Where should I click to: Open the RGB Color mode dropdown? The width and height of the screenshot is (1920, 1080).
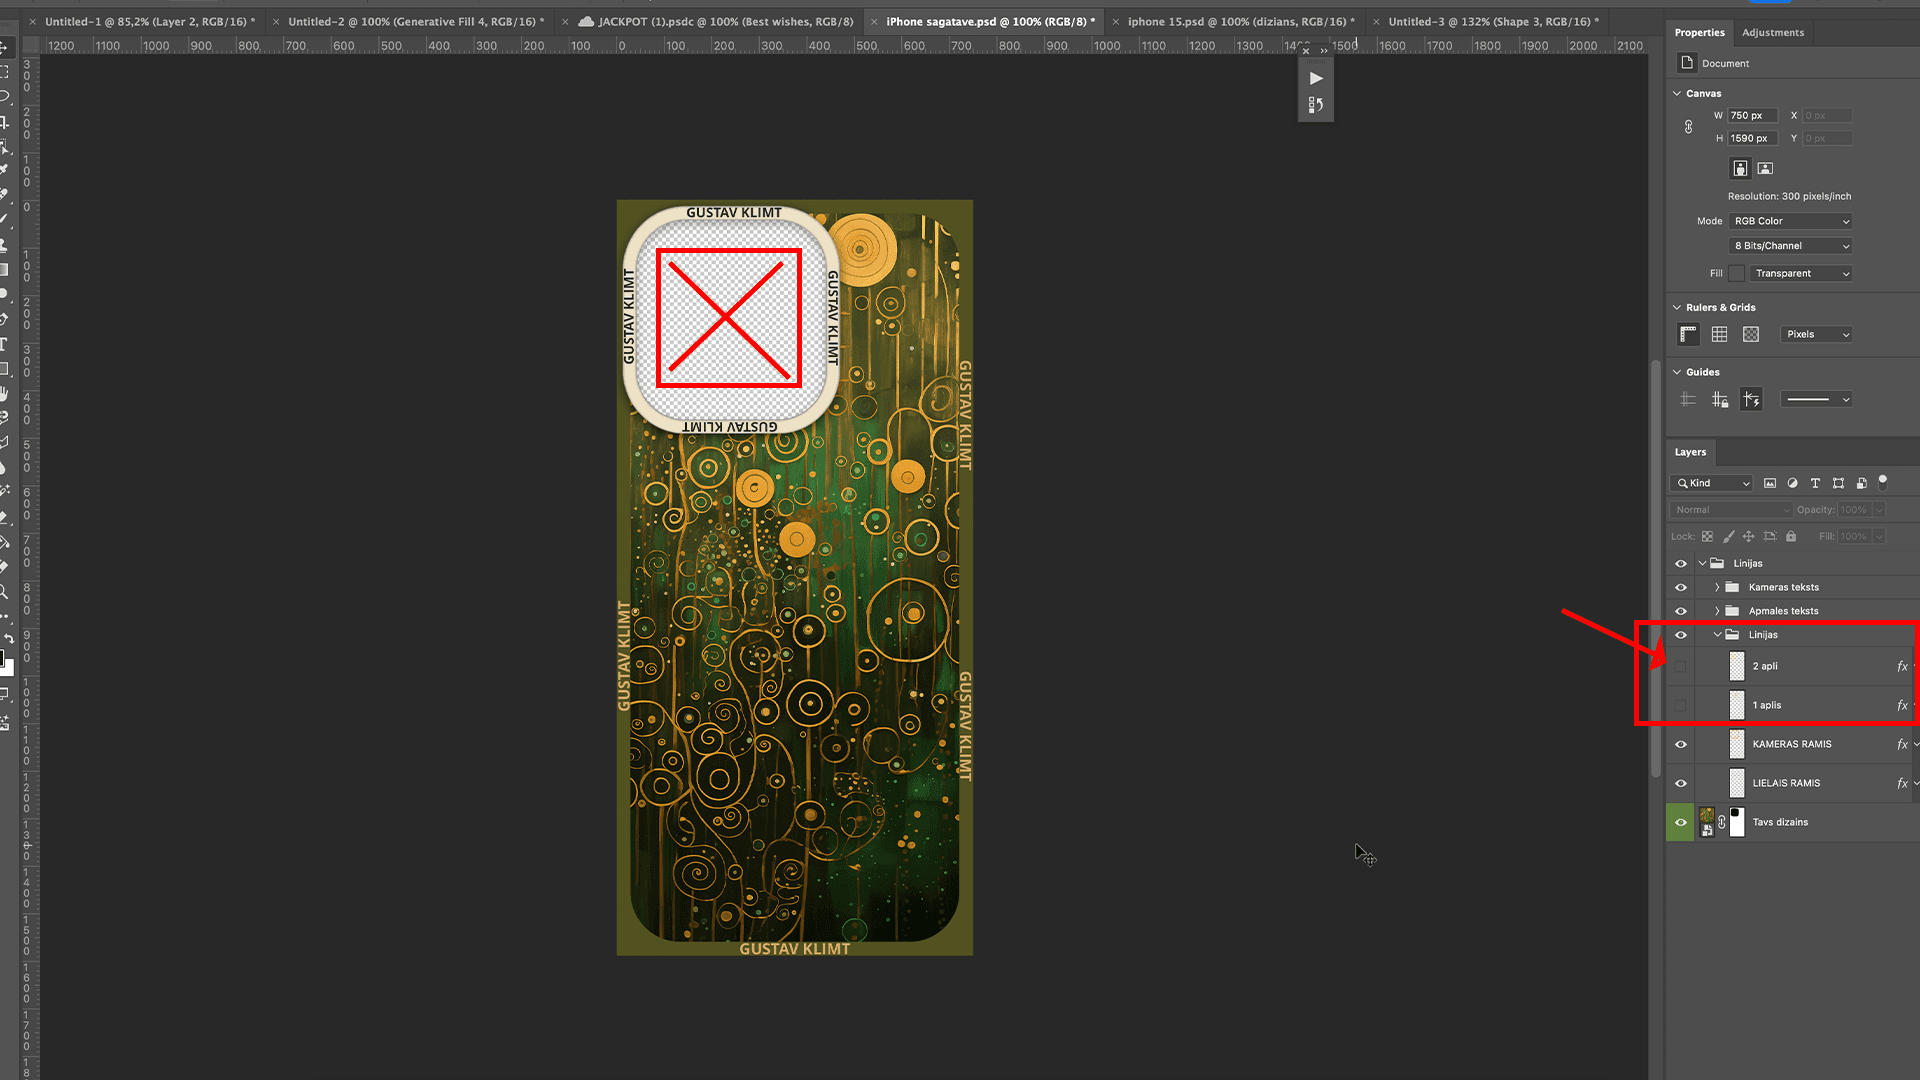pos(1790,221)
